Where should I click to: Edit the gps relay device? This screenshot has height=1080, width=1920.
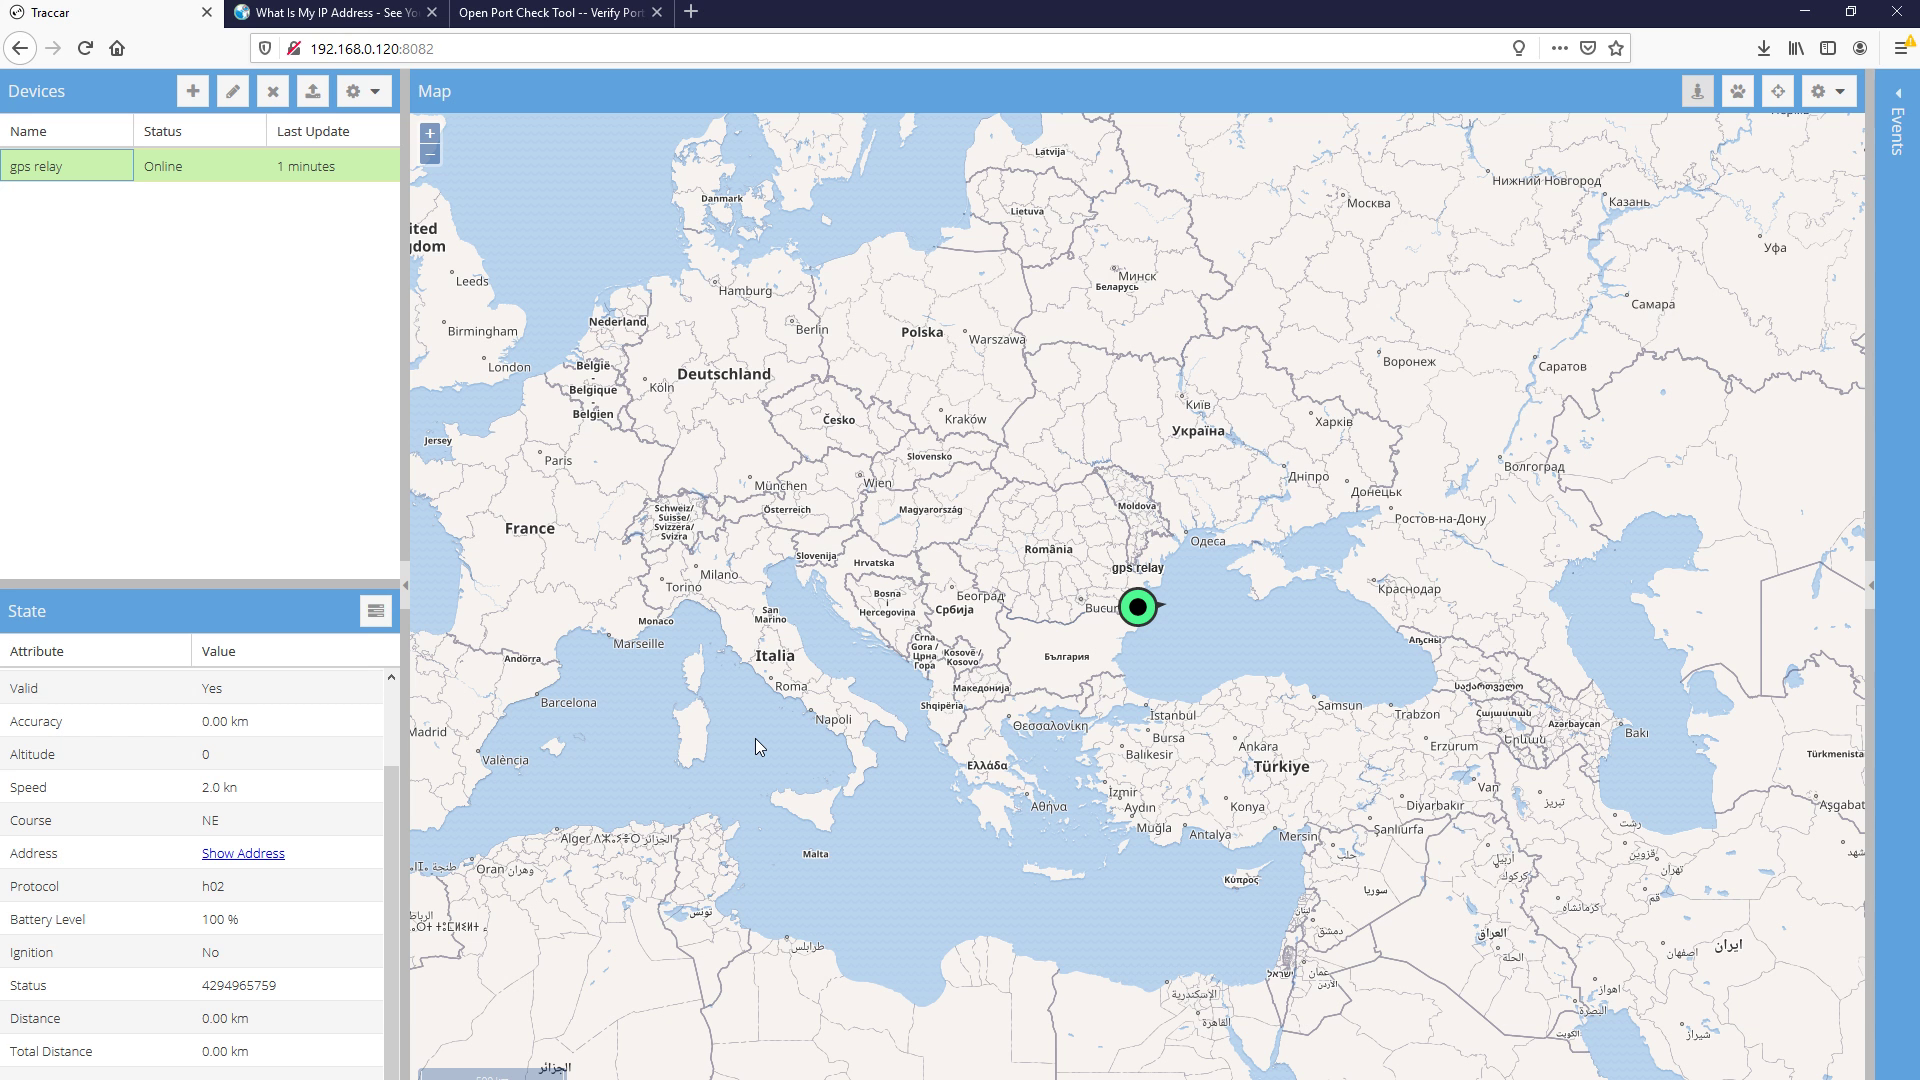(232, 91)
